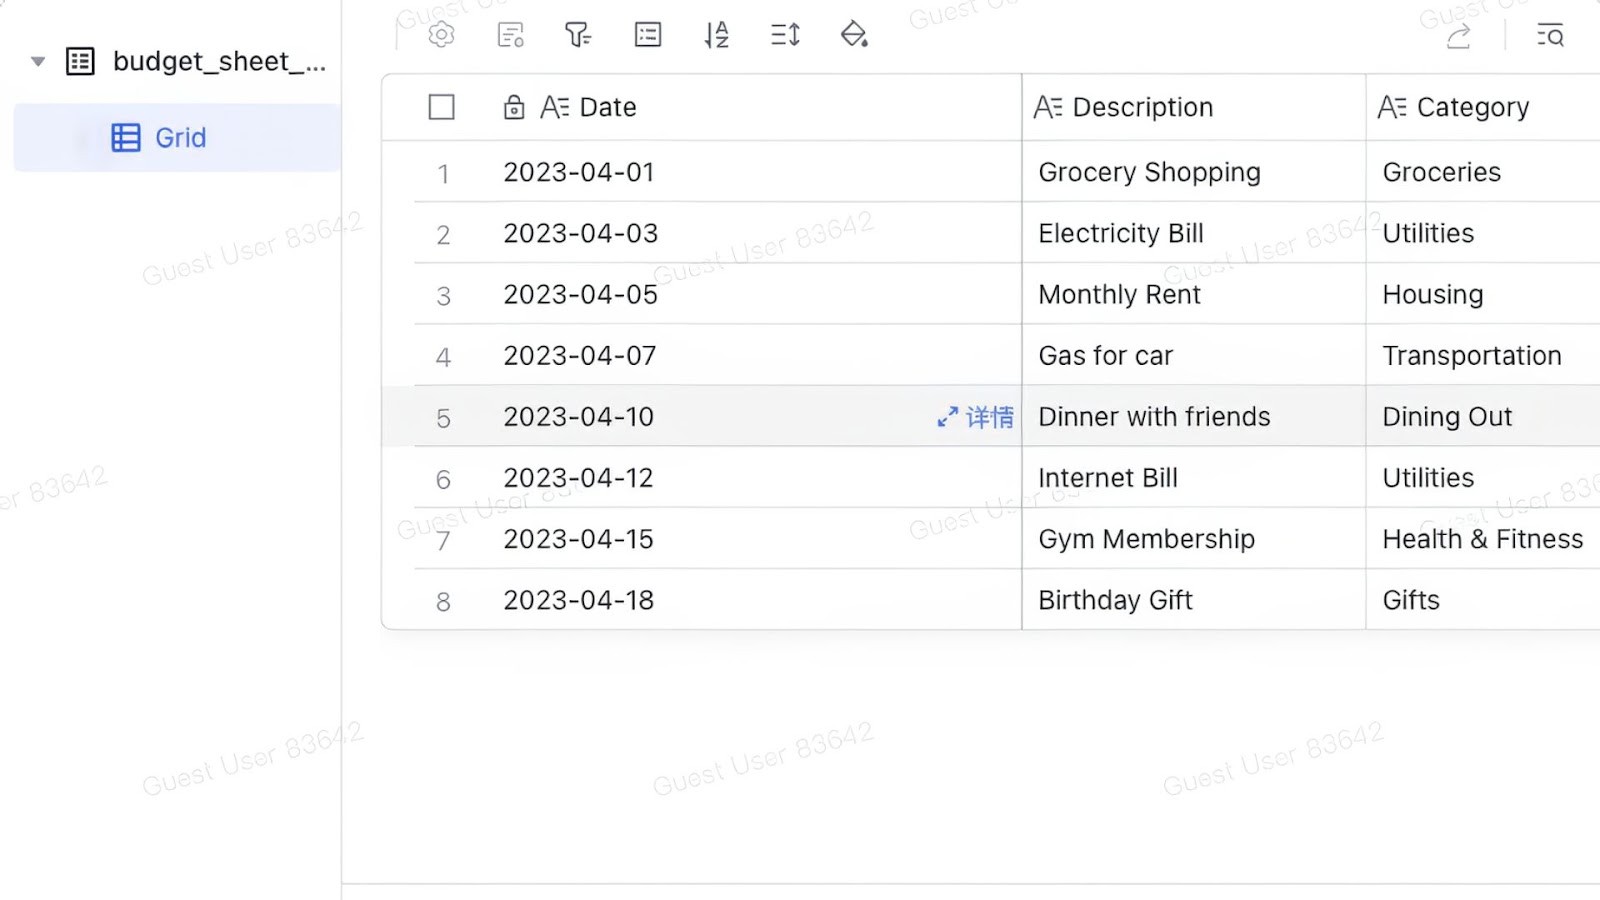The height and width of the screenshot is (900, 1600).
Task: Collapse the budget_sheet tree item
Action: (x=37, y=60)
